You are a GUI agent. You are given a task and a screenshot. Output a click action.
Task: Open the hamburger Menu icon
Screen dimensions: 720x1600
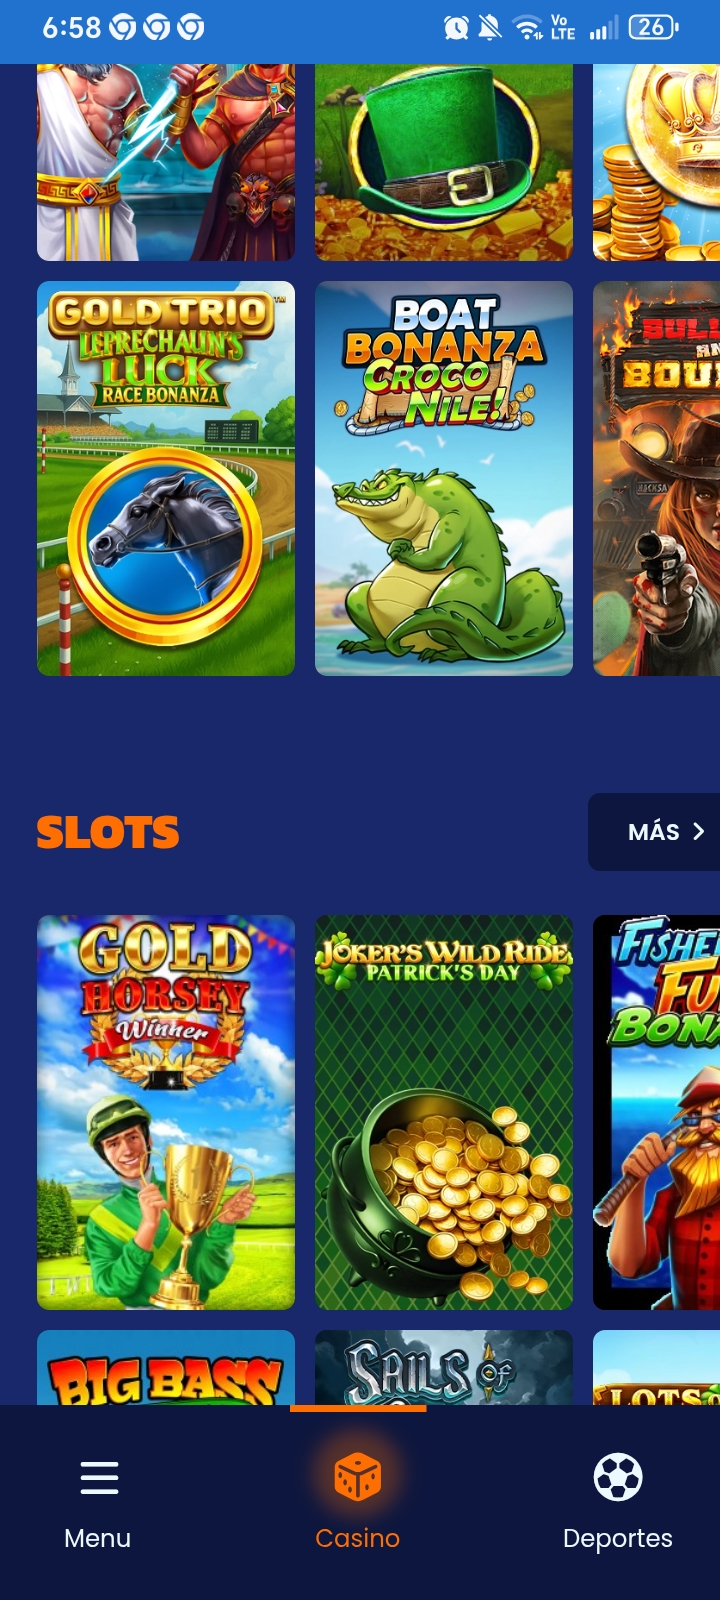[99, 1477]
